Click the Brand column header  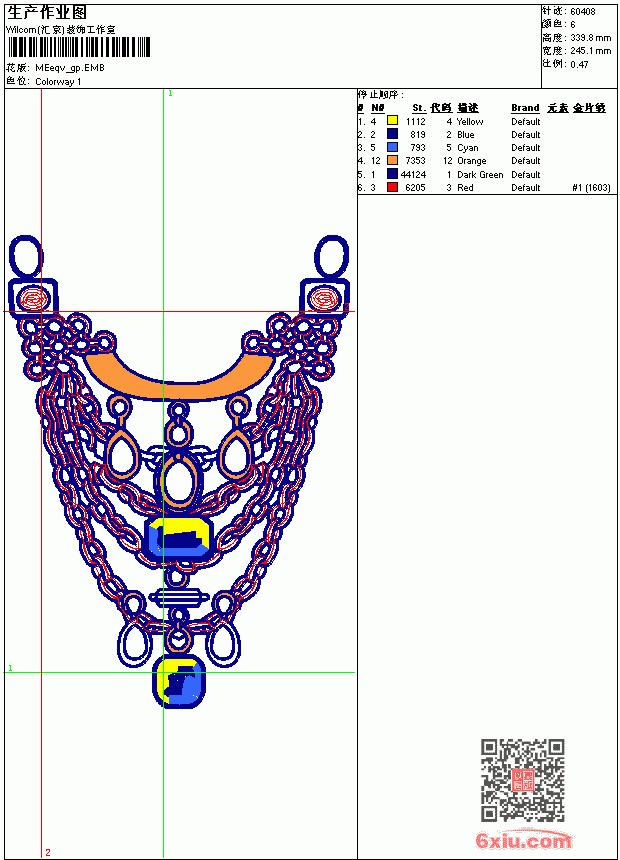[x=525, y=108]
